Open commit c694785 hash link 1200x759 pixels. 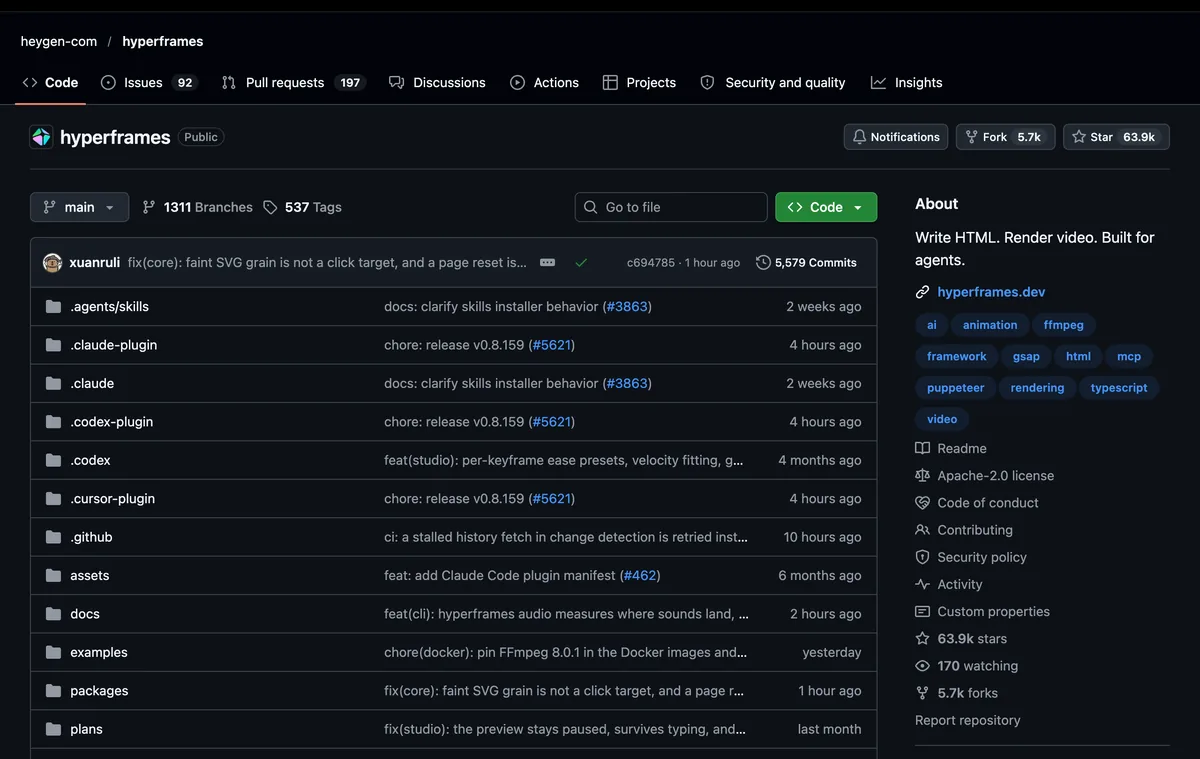point(651,263)
